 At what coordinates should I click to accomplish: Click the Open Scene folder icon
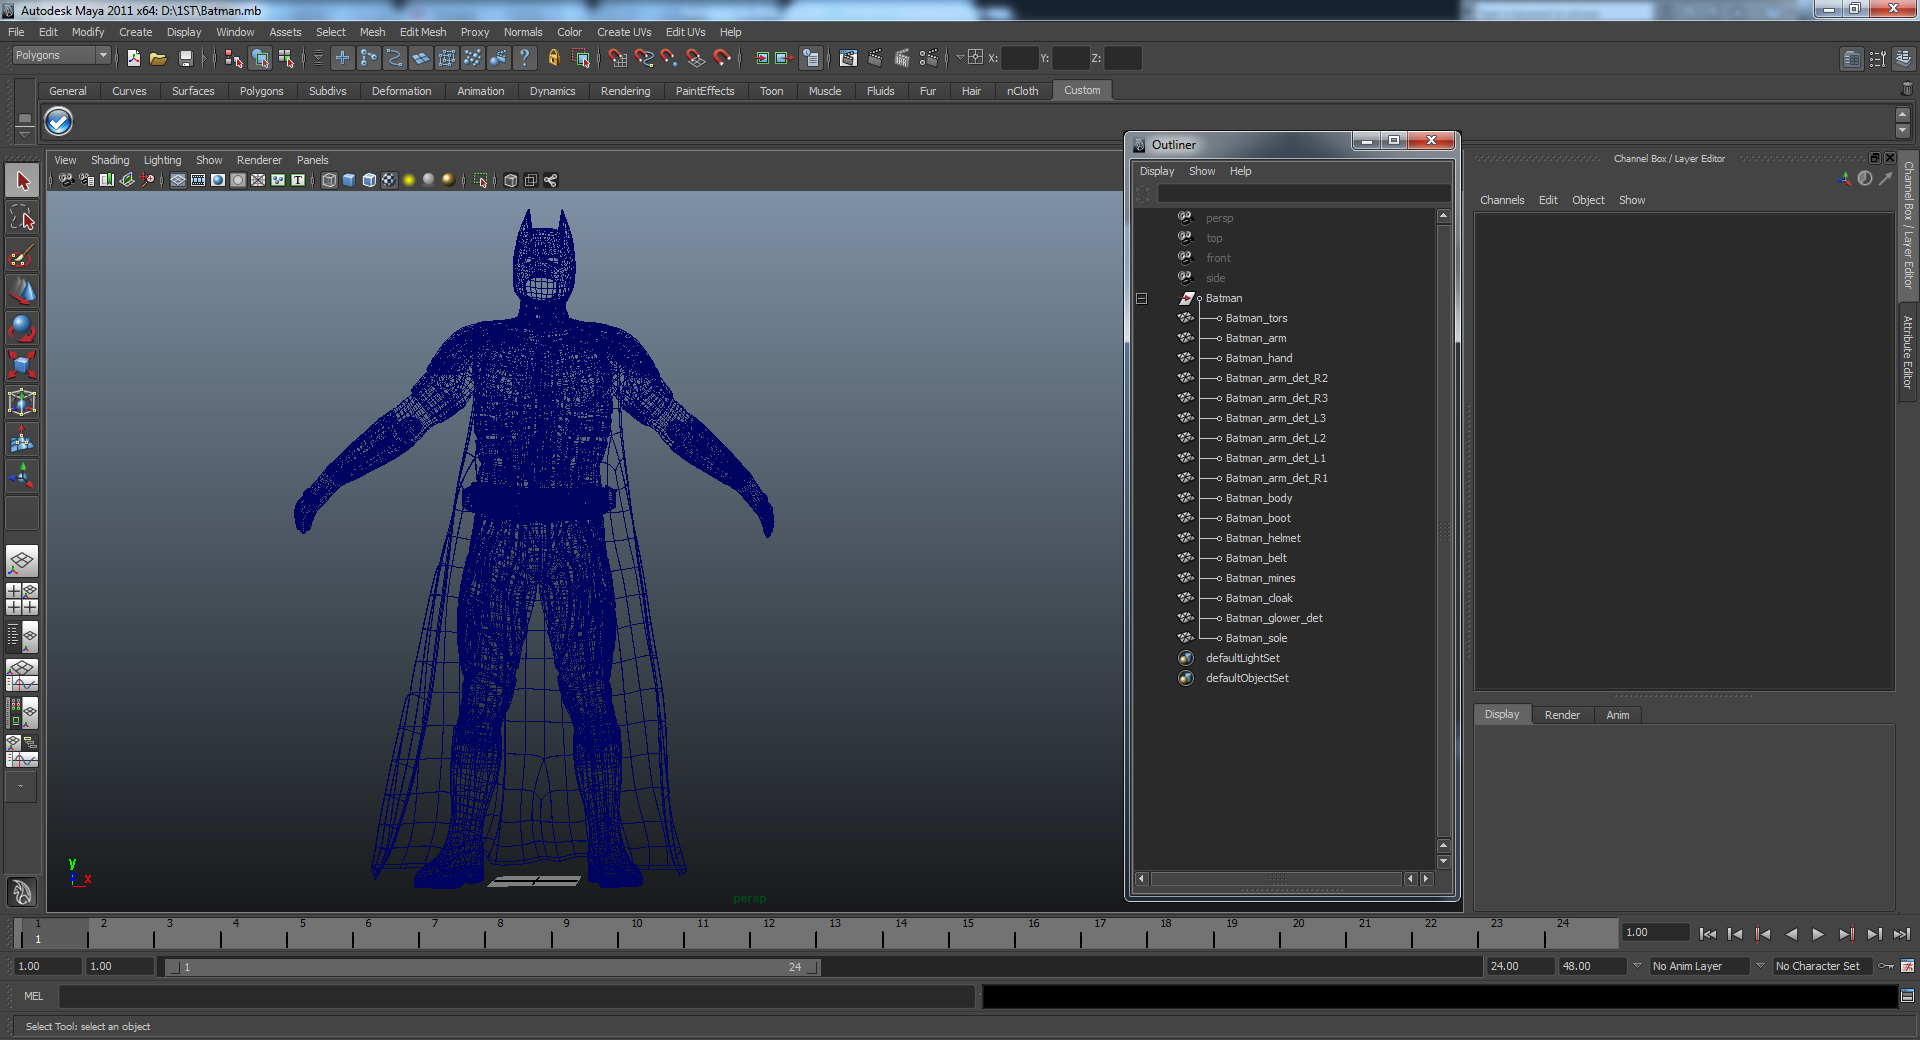point(158,58)
